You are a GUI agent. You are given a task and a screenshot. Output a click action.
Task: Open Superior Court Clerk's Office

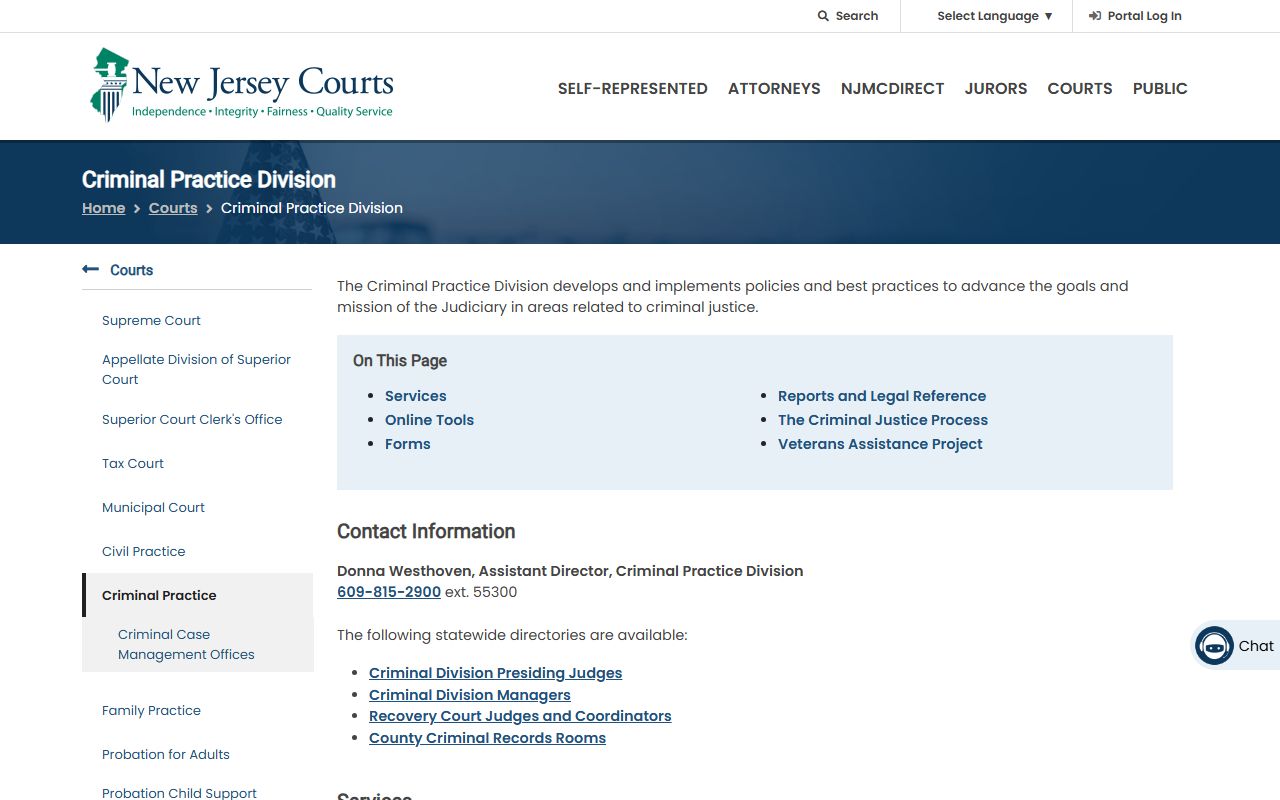(x=192, y=419)
